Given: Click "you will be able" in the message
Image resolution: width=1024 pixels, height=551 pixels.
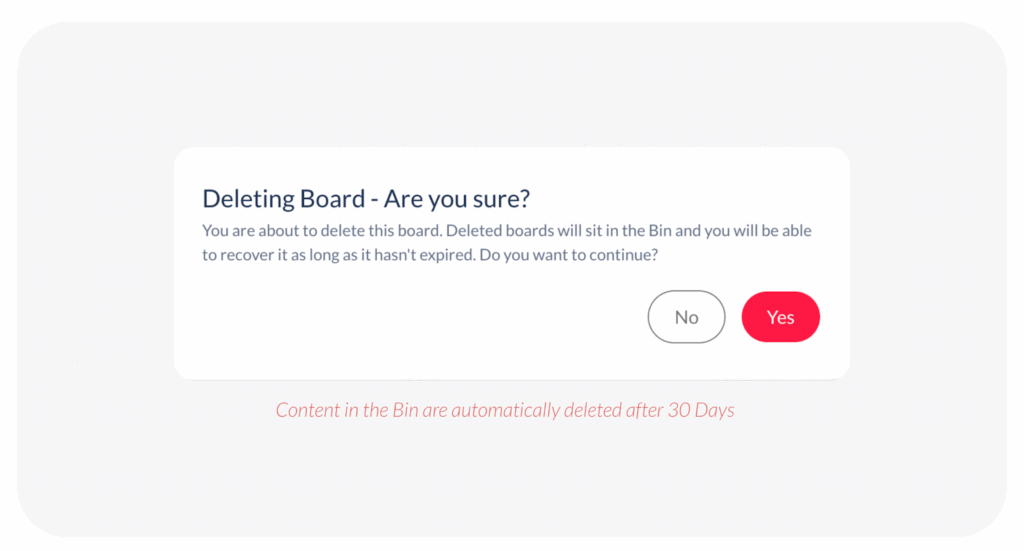Looking at the screenshot, I should (x=758, y=231).
